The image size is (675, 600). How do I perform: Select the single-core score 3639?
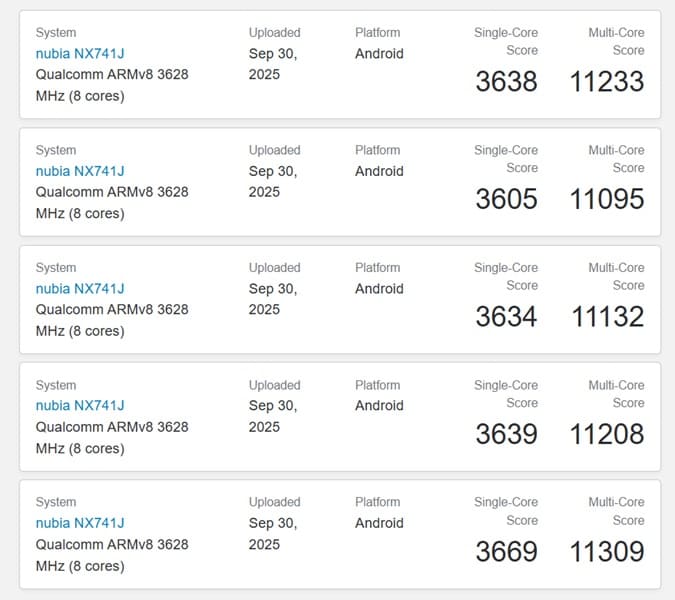(506, 433)
